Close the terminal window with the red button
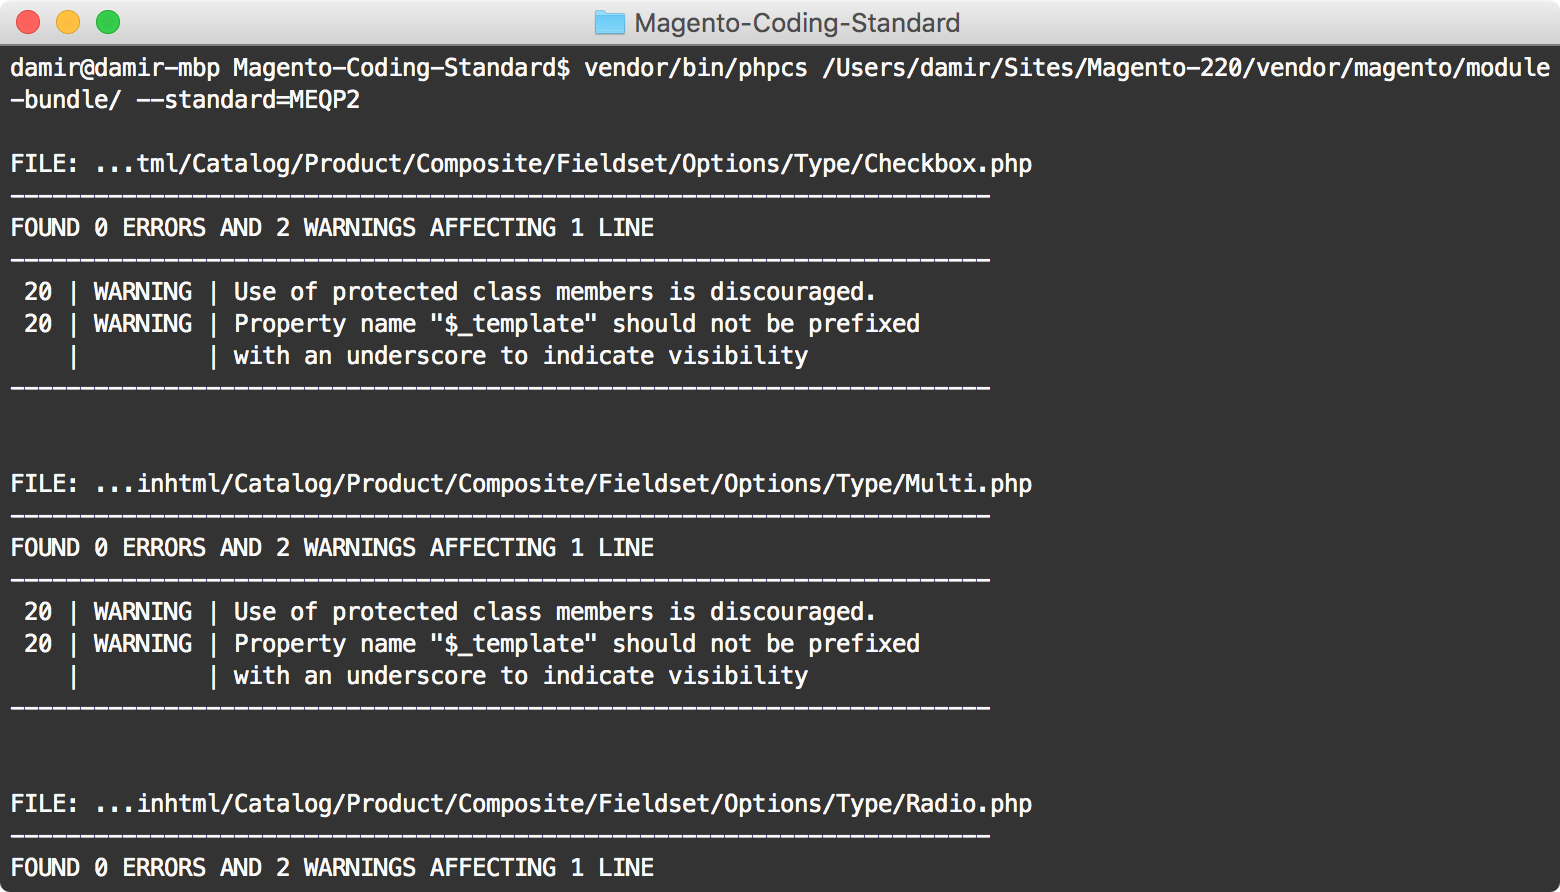 [28, 22]
